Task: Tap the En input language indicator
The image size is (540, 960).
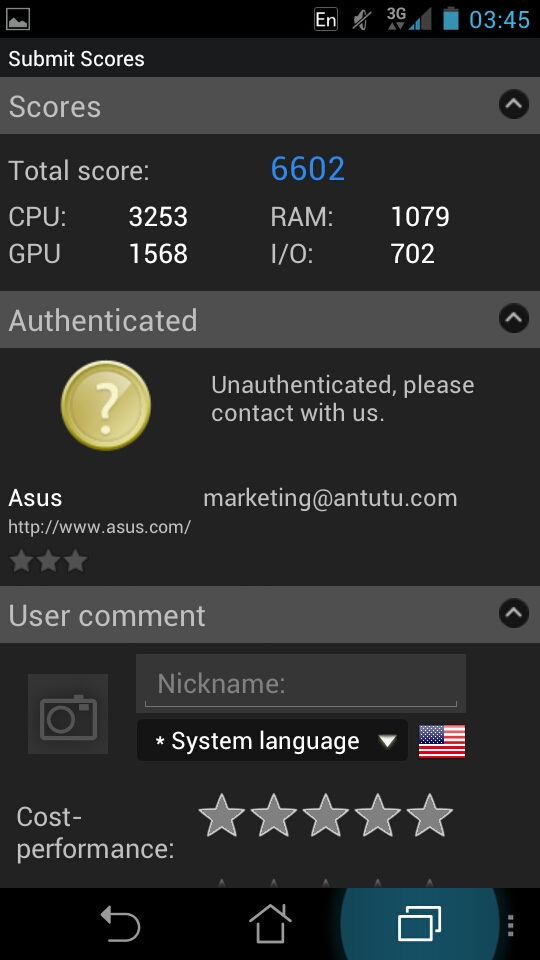Action: [x=326, y=20]
